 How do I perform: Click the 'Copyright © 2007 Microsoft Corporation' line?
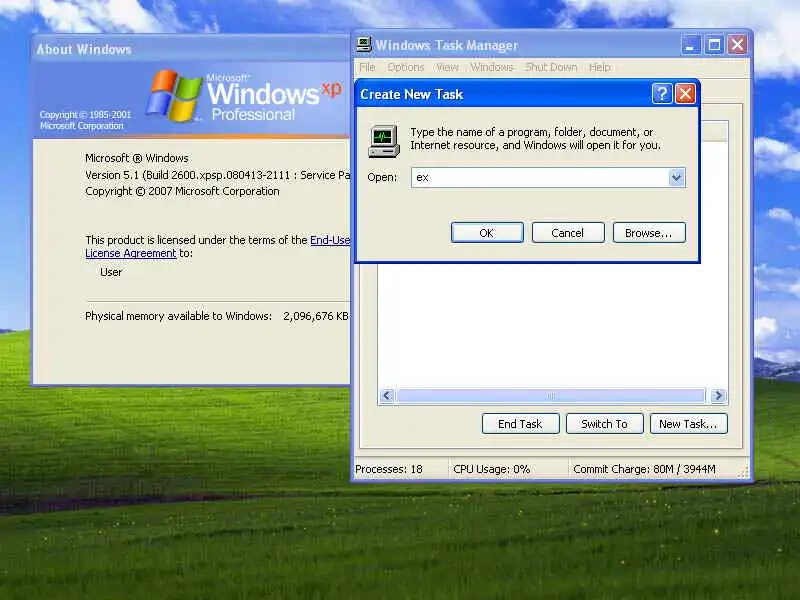182,191
